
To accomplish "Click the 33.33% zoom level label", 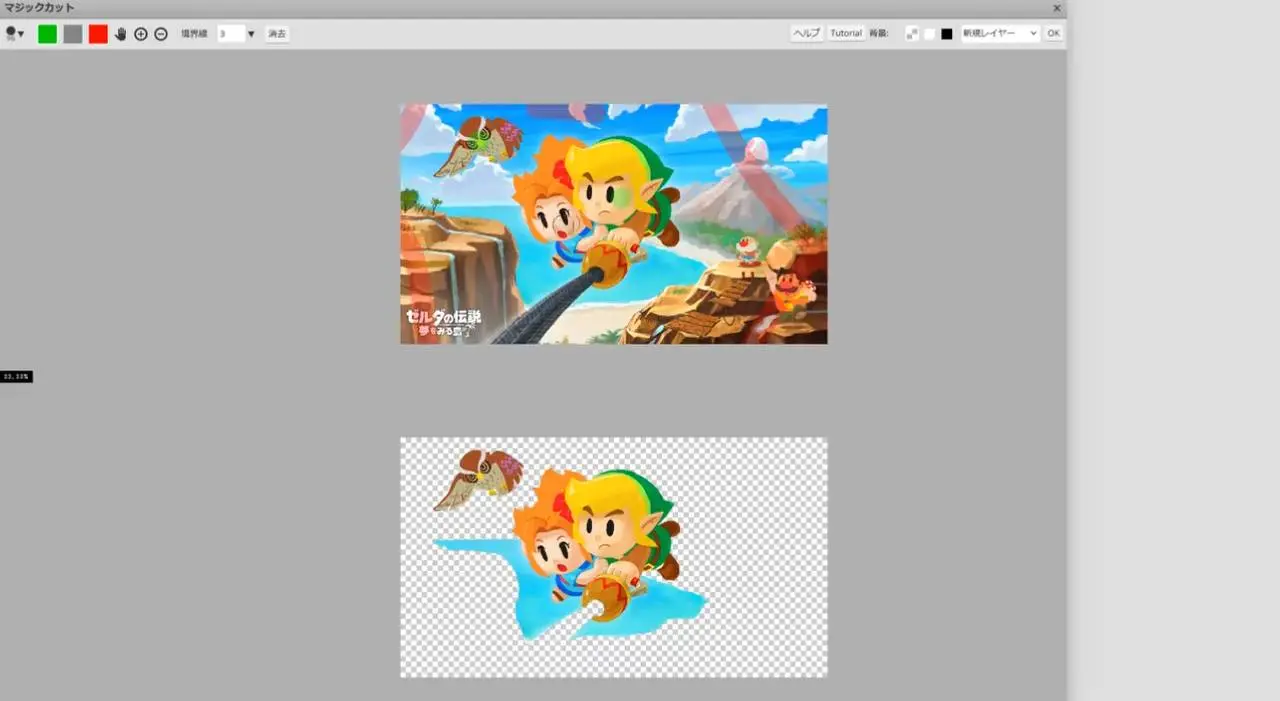I will pyautogui.click(x=16, y=376).
